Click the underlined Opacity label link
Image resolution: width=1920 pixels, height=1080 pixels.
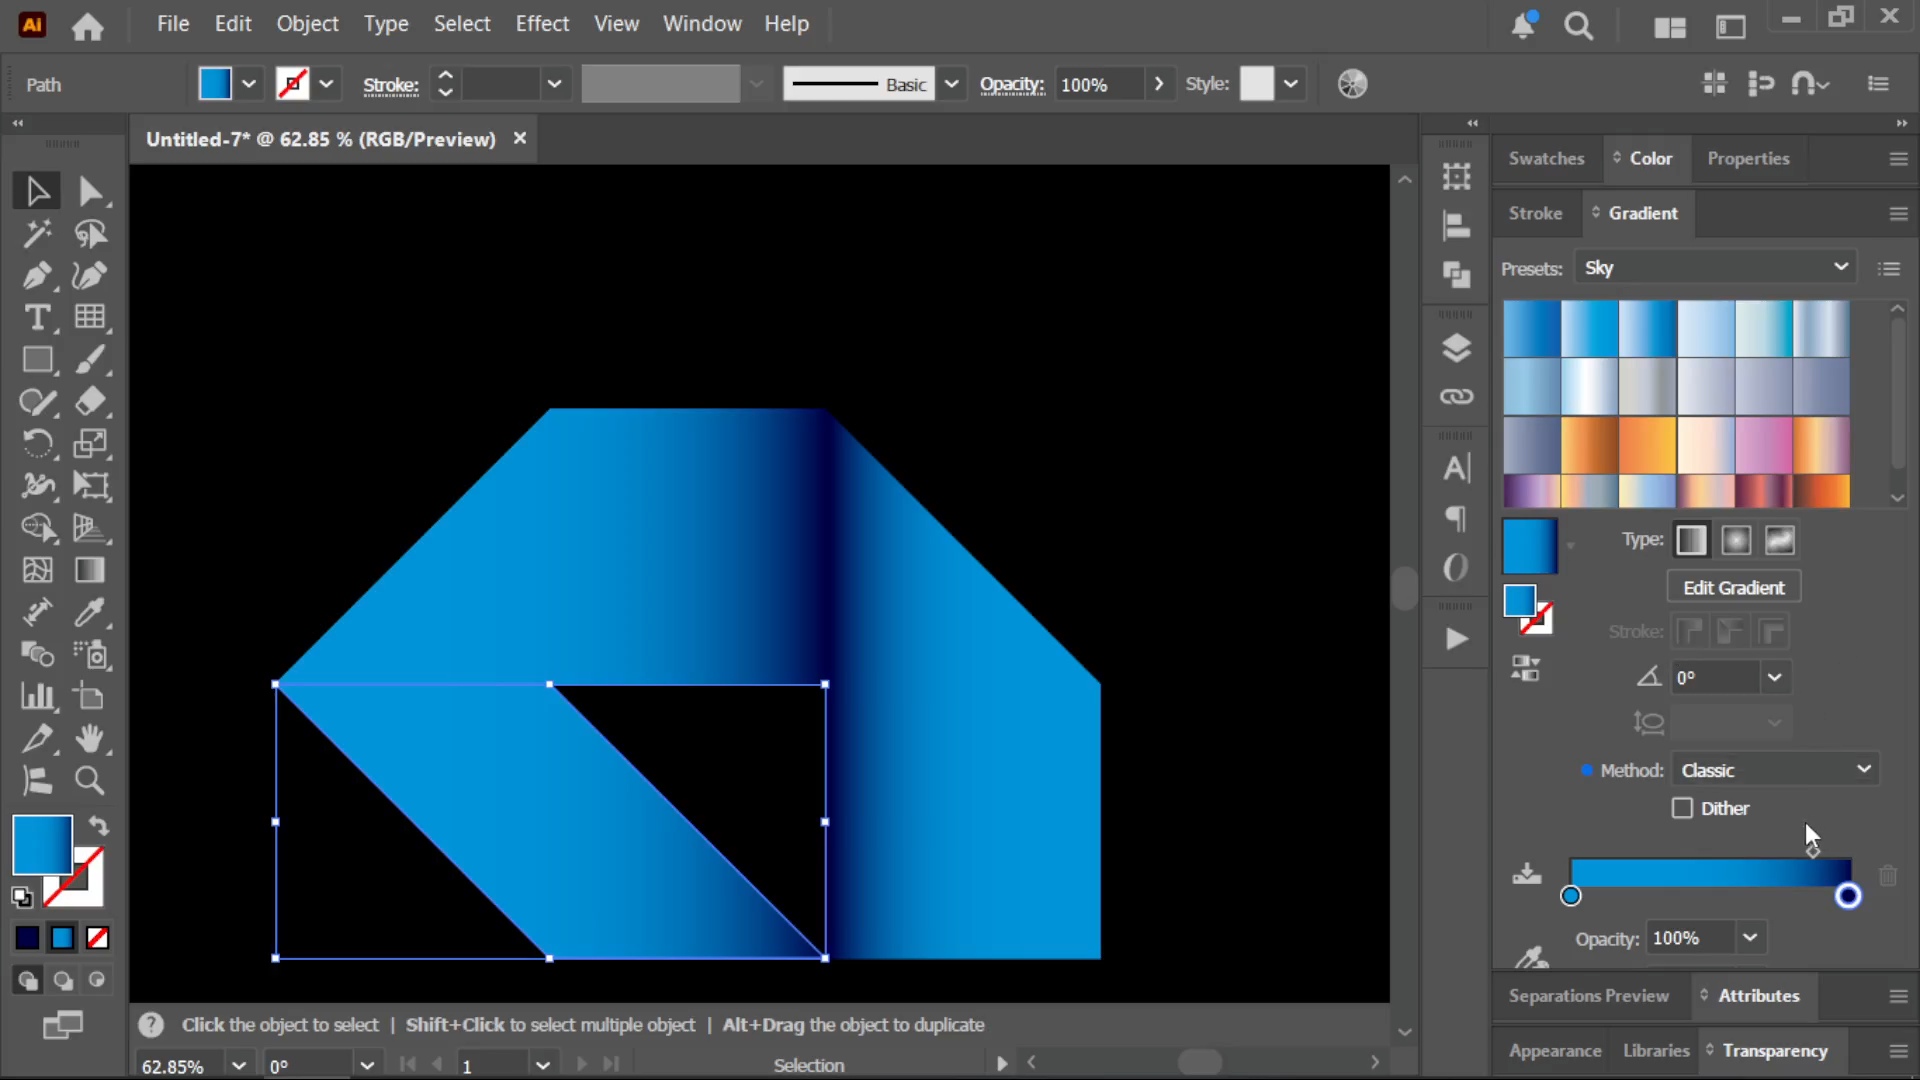coord(1012,86)
